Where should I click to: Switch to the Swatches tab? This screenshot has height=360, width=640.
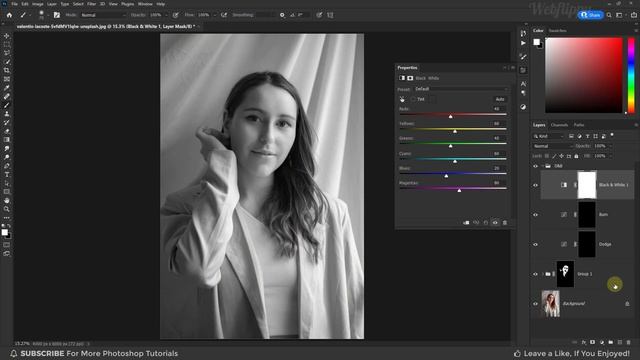[x=558, y=31]
